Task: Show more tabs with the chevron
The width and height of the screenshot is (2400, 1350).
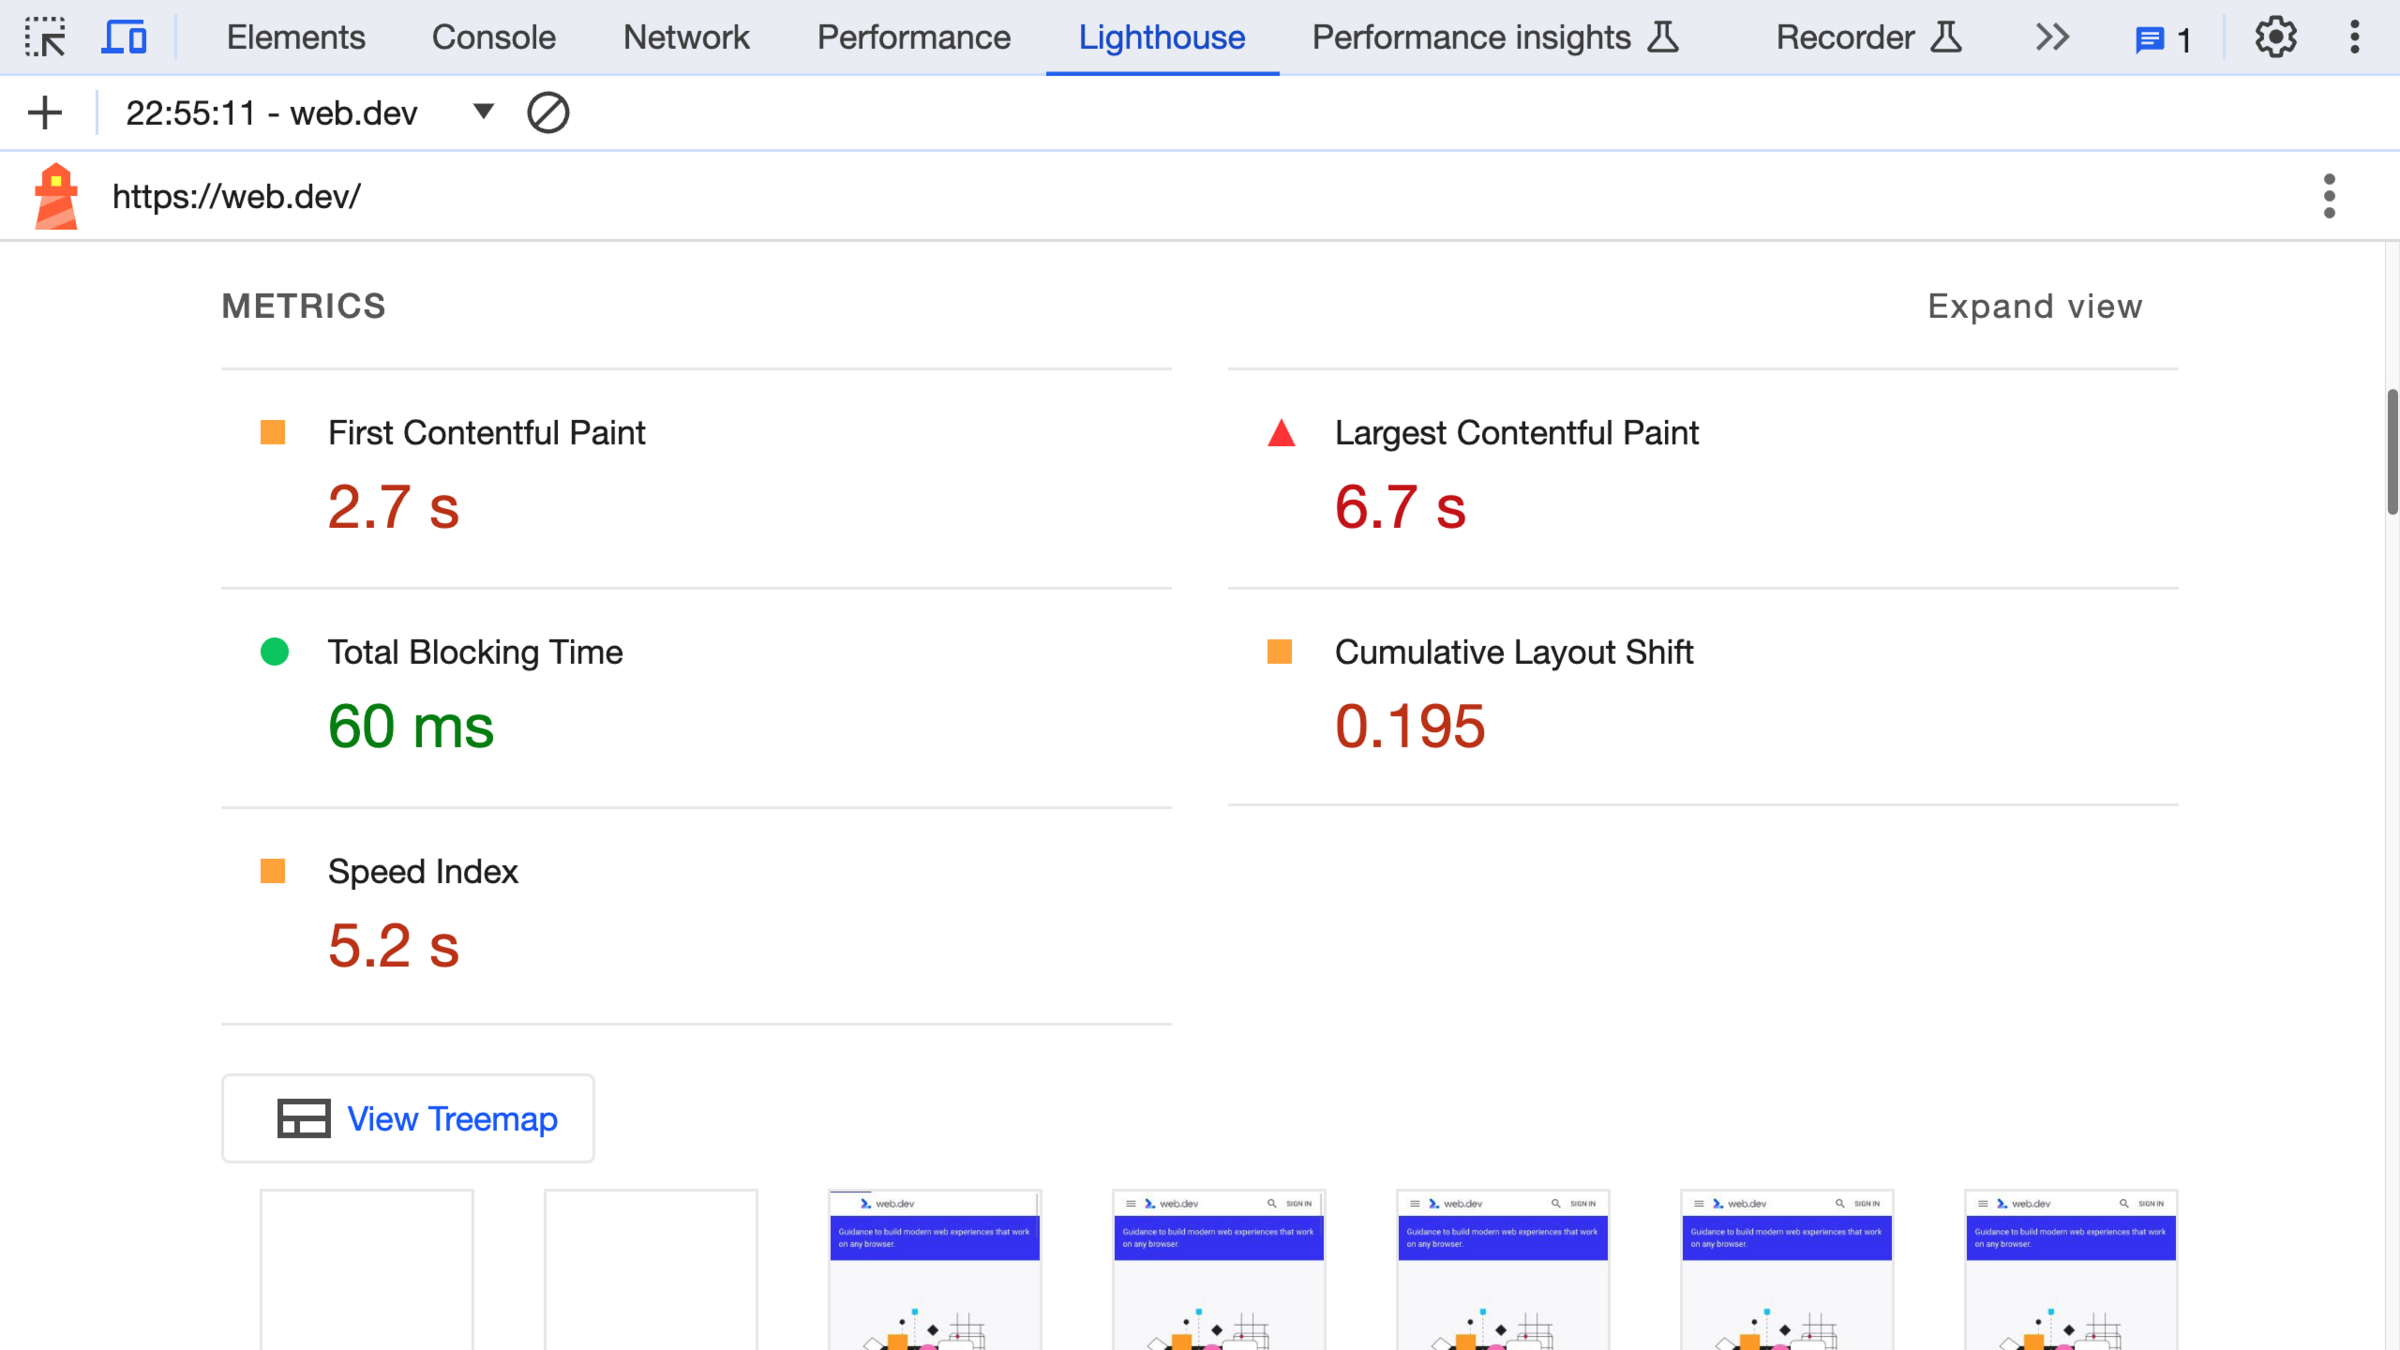Action: 2052,38
